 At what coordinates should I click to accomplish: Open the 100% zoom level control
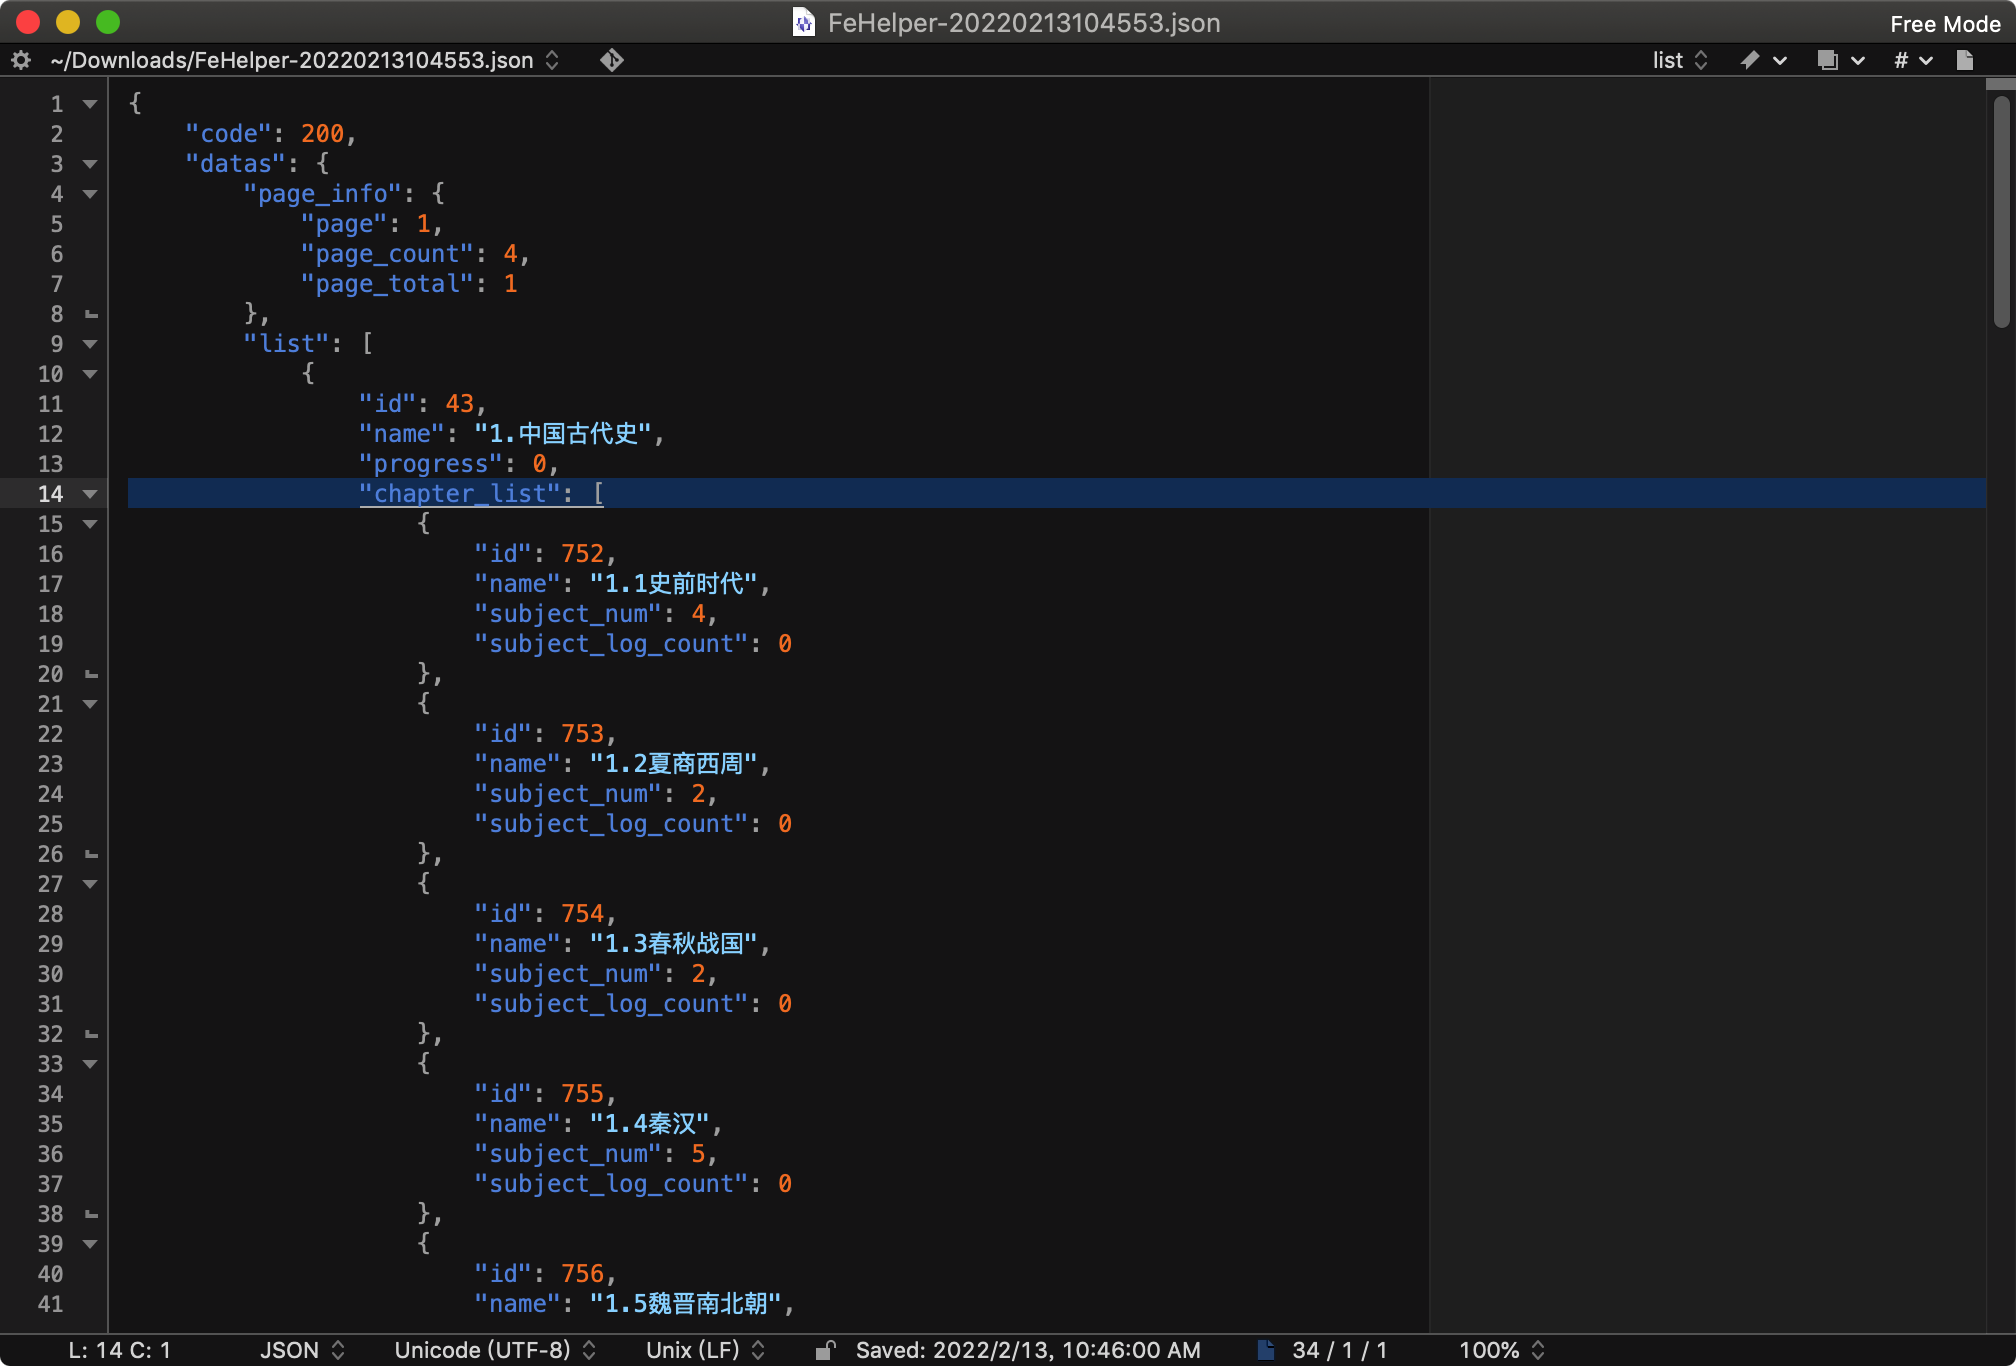coord(1501,1350)
